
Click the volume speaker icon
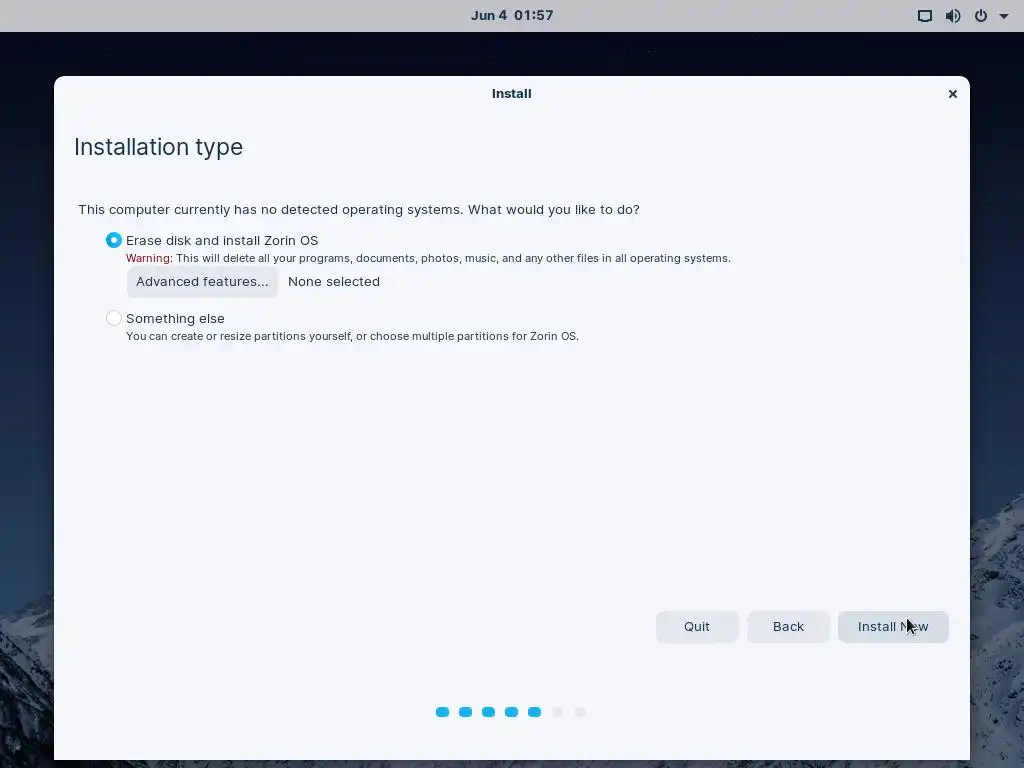coord(953,16)
